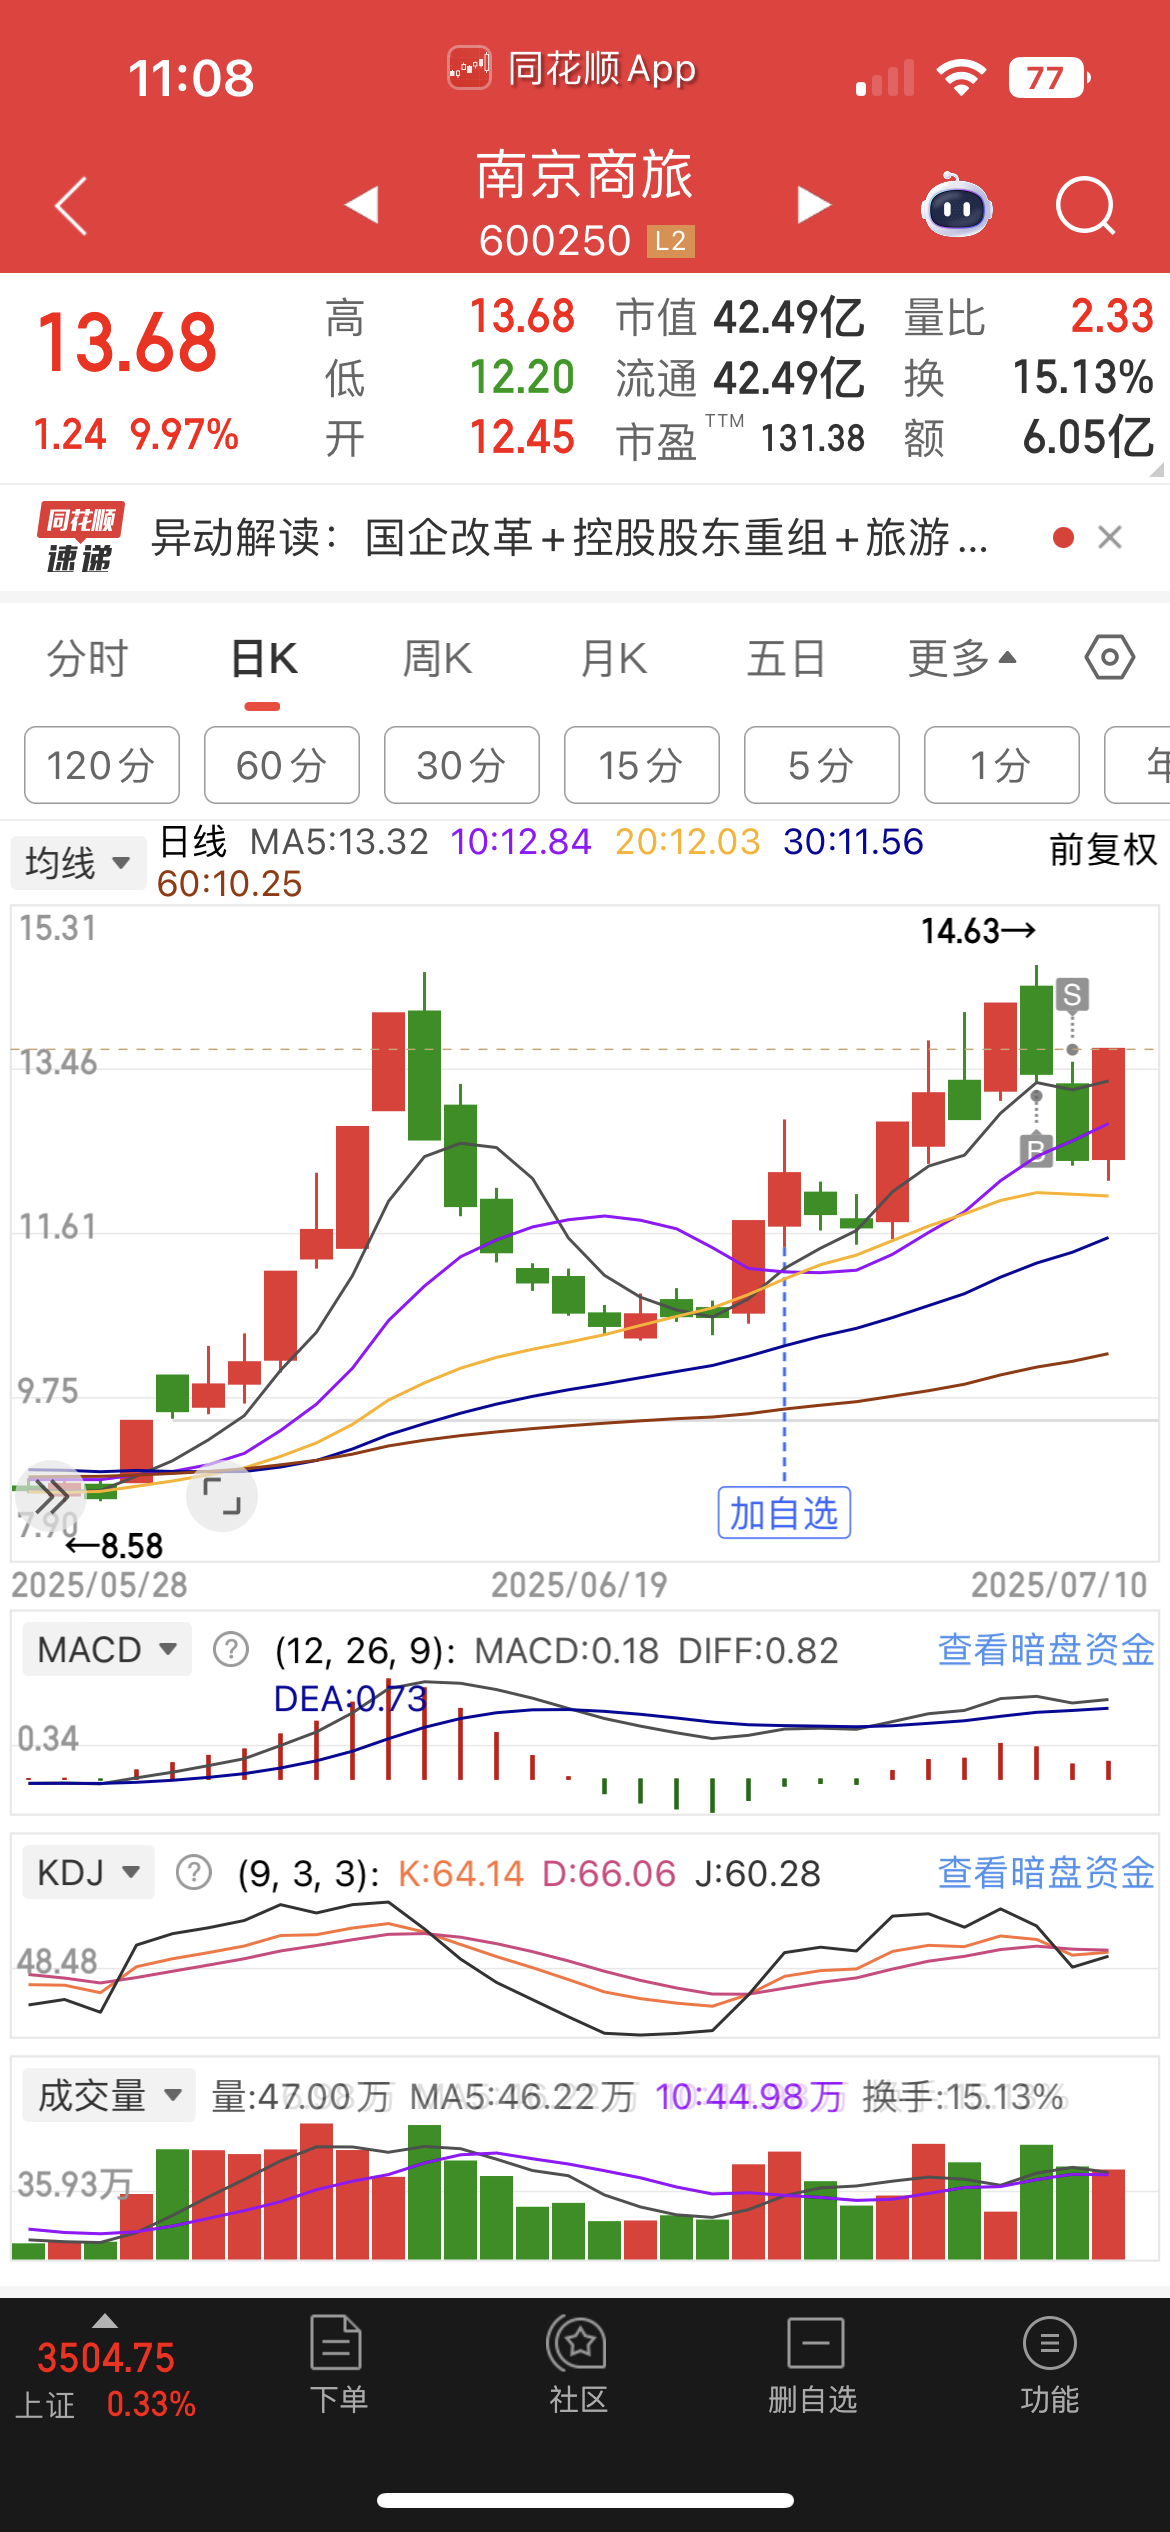Open the 下单 order icon
The width and height of the screenshot is (1170, 2532).
337,2364
